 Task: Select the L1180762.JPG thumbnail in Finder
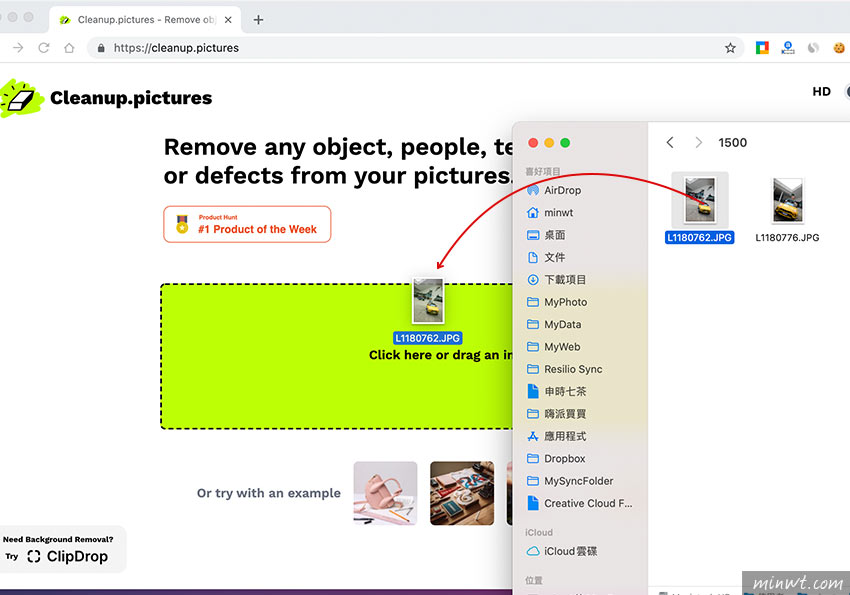(700, 201)
